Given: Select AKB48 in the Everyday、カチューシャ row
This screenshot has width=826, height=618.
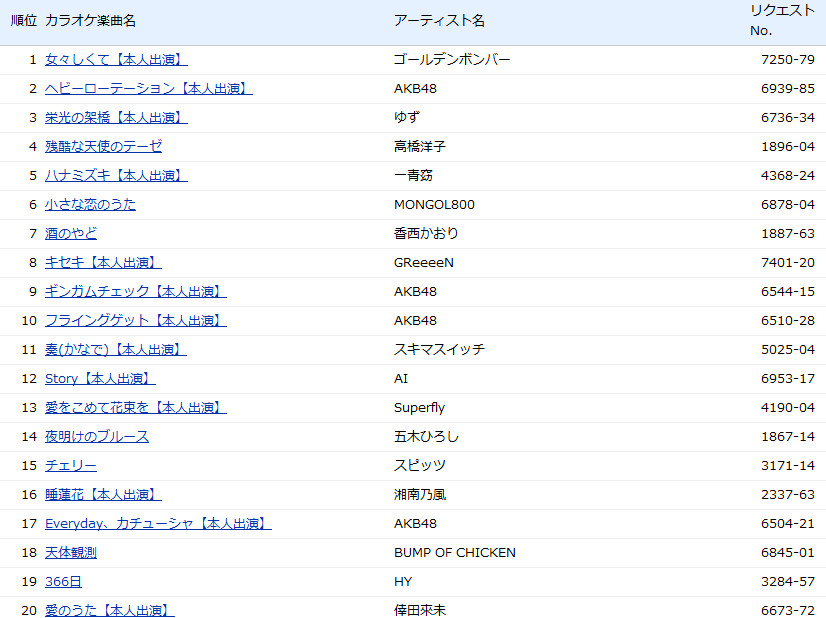Looking at the screenshot, I should click(415, 523).
